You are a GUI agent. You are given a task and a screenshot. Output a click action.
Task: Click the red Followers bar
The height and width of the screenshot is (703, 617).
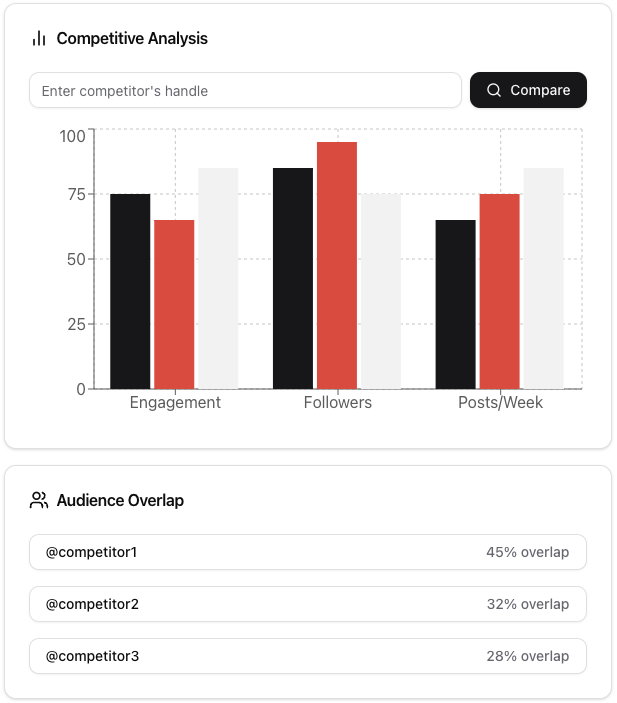337,265
